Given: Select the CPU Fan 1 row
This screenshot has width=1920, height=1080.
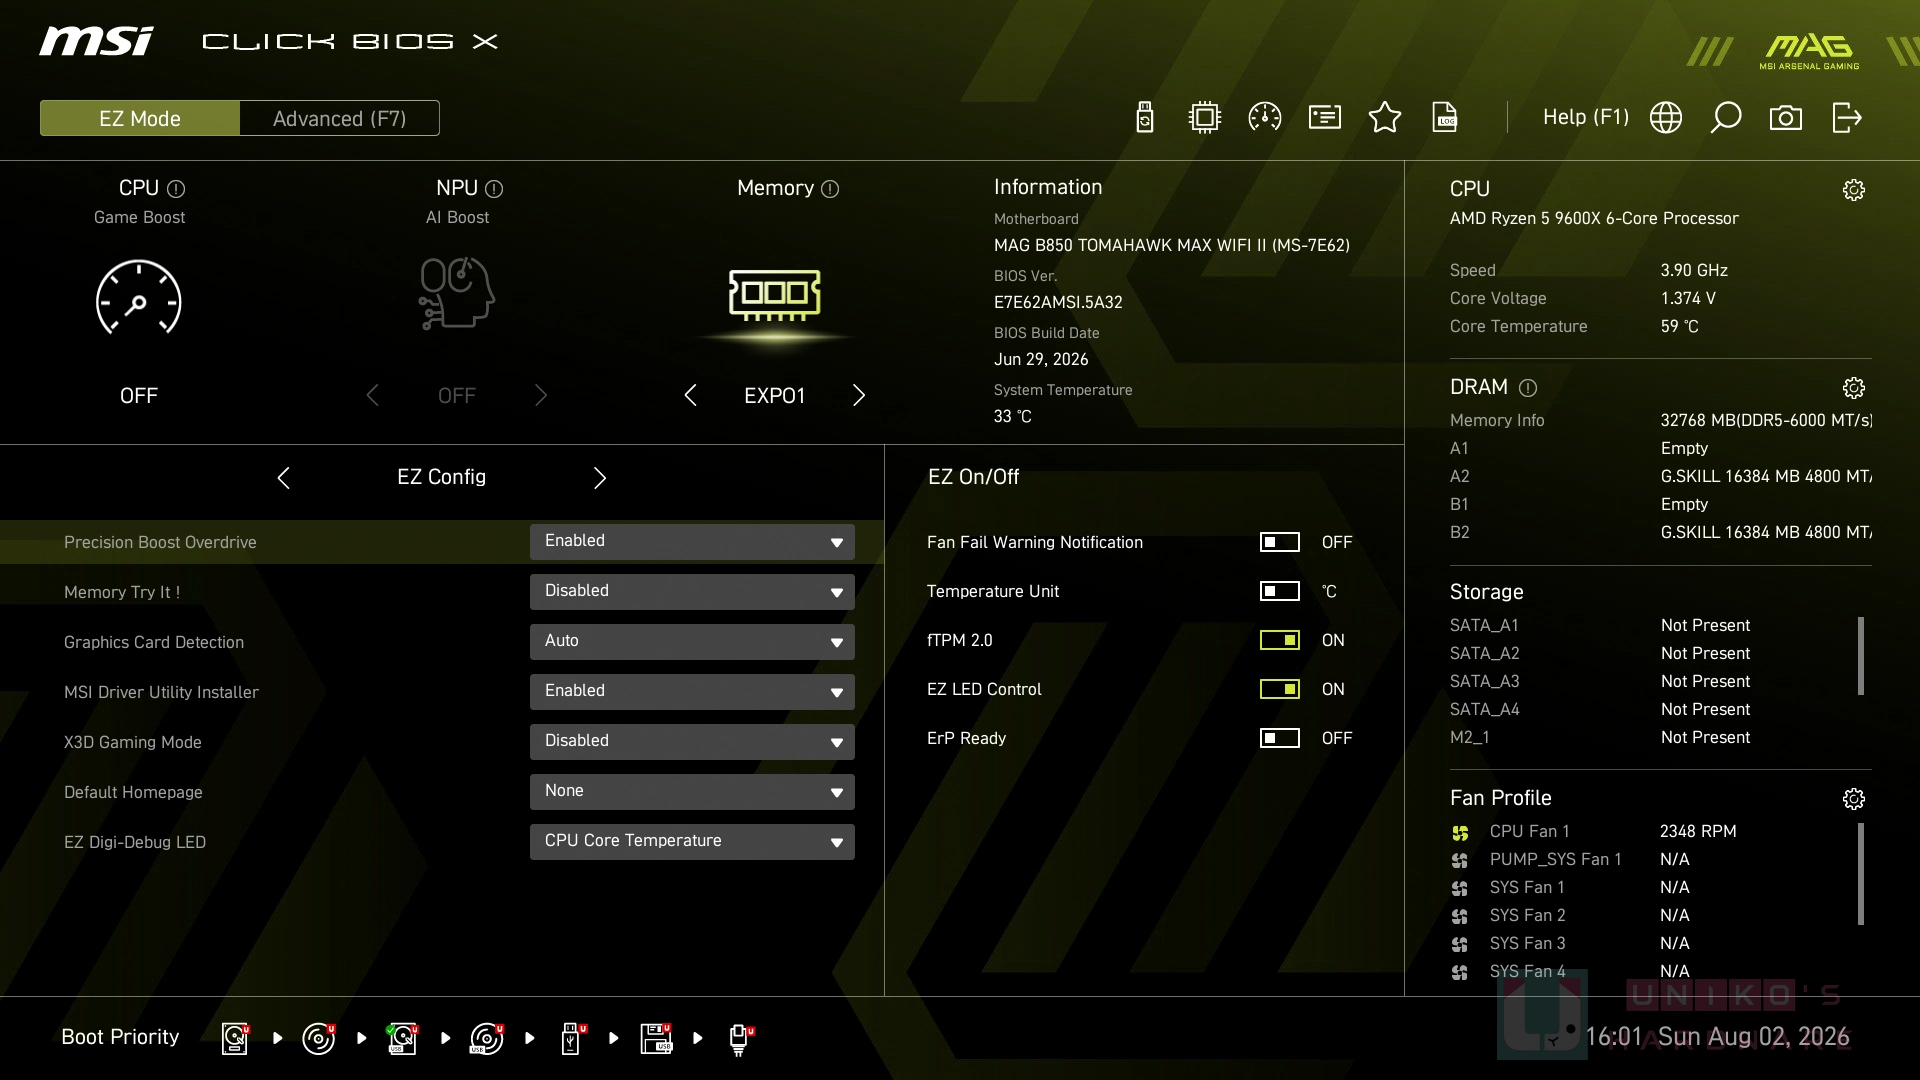Looking at the screenshot, I should click(x=1595, y=832).
